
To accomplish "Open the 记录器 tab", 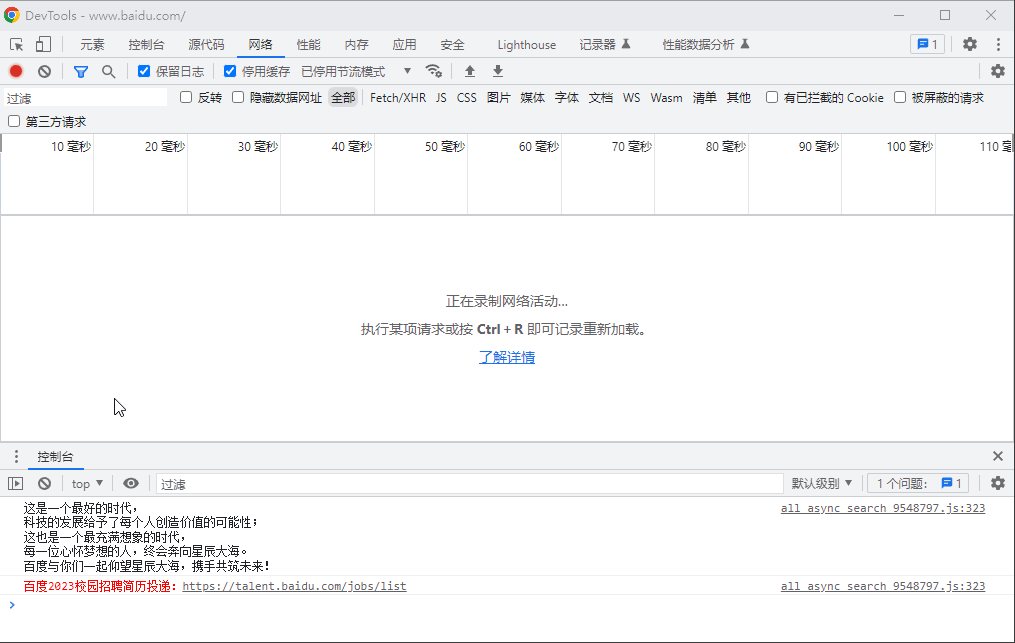I will coord(605,45).
